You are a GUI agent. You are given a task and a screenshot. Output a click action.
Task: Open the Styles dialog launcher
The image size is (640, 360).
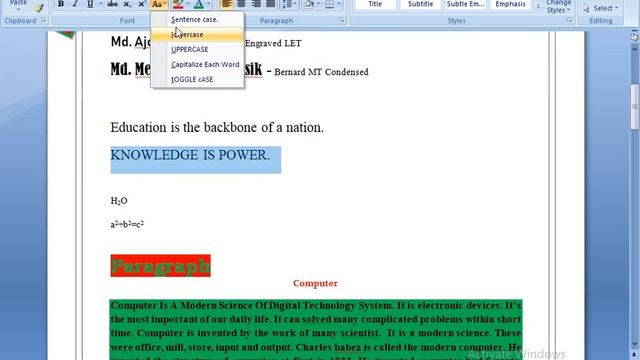click(569, 20)
